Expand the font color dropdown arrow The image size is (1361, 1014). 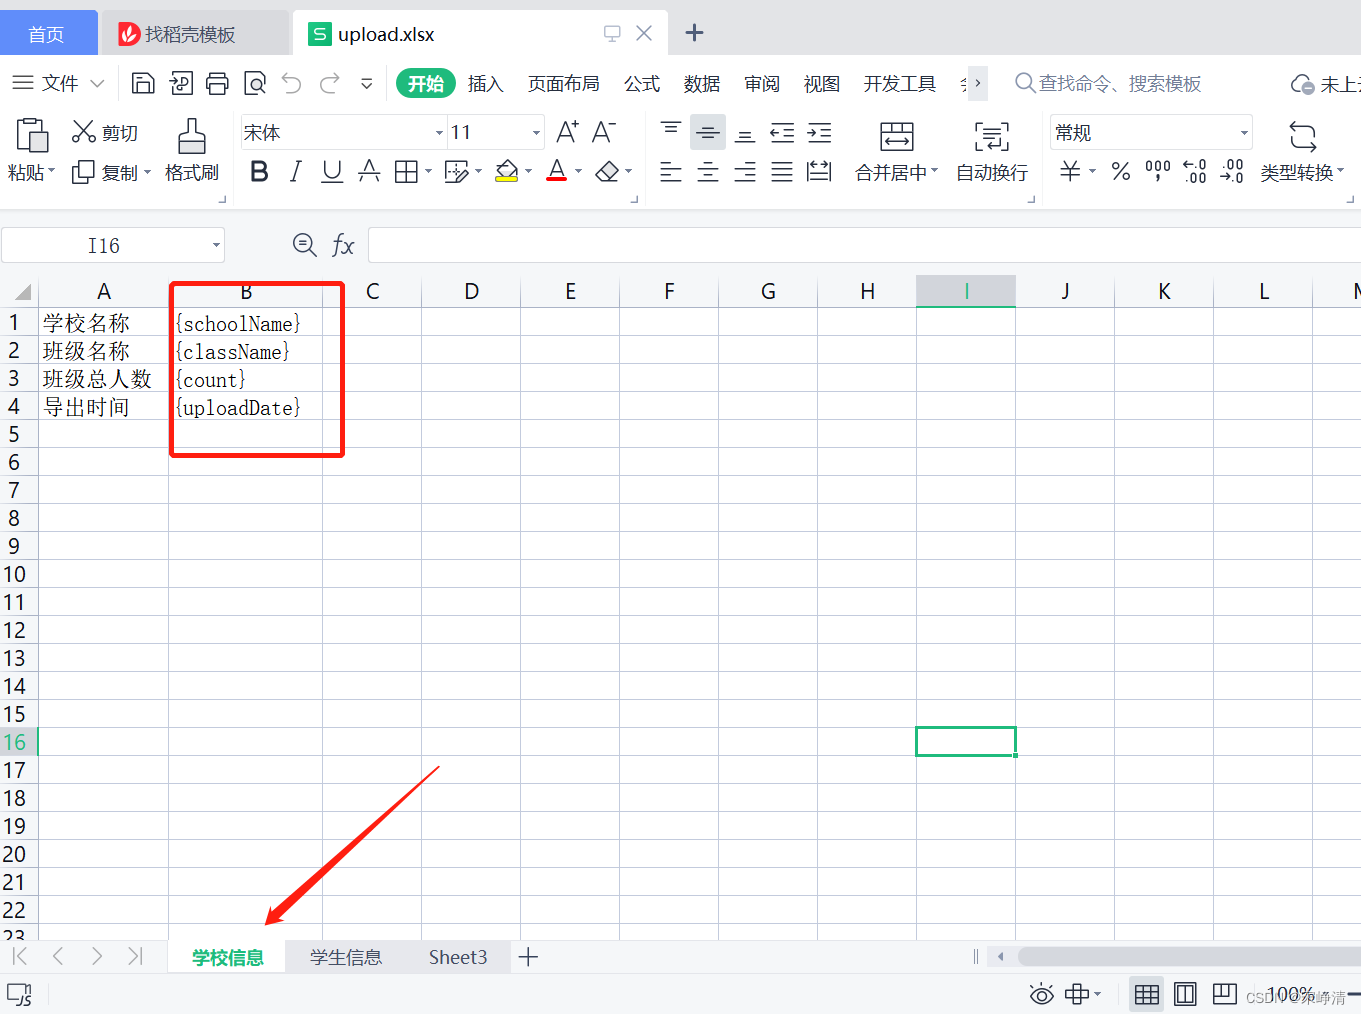578,172
